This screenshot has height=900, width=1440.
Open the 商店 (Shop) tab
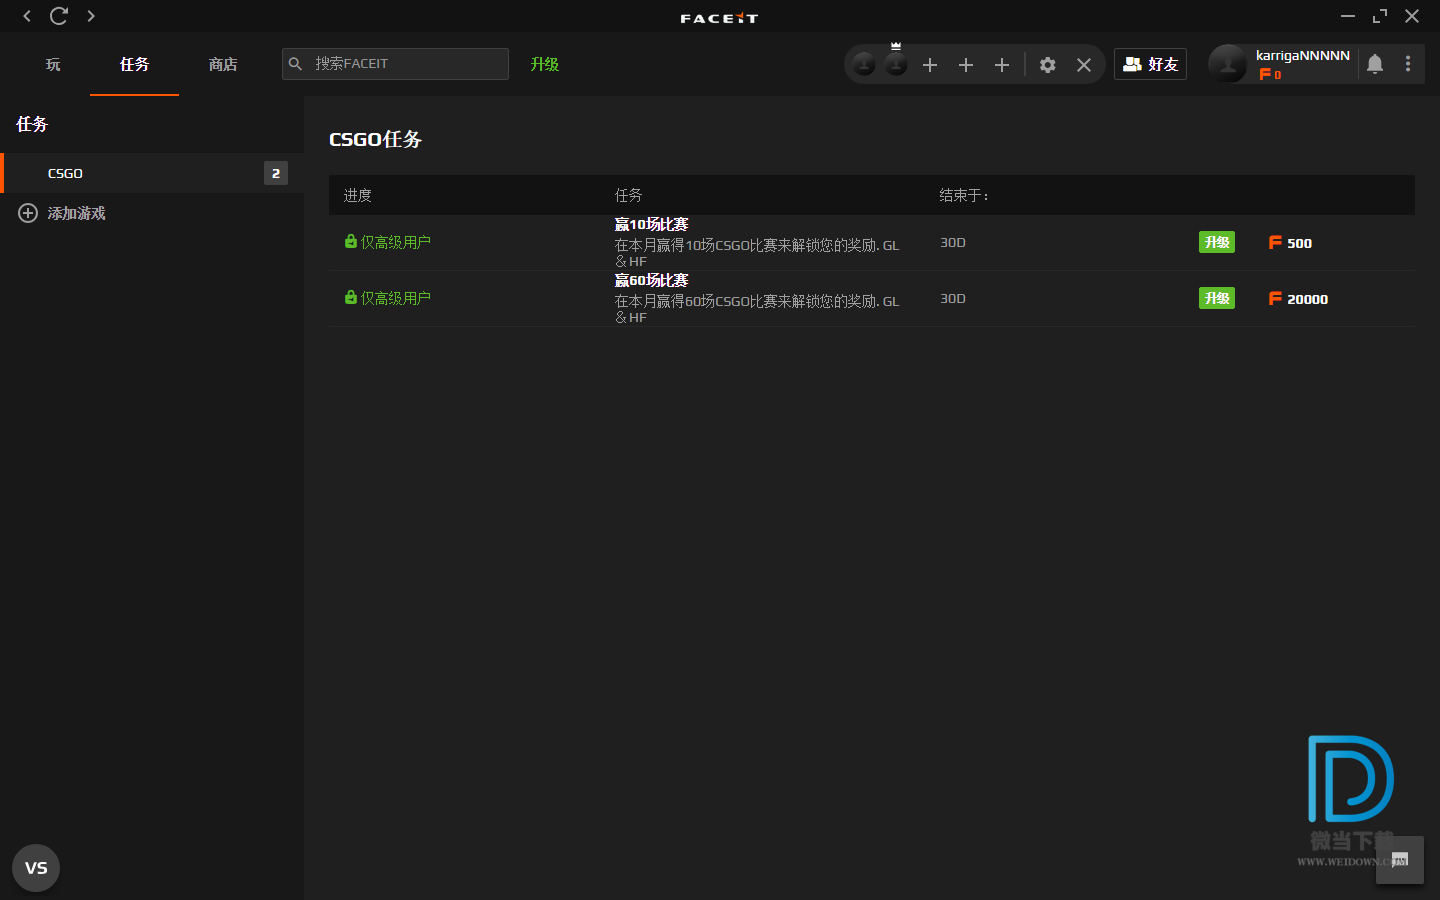[x=223, y=64]
